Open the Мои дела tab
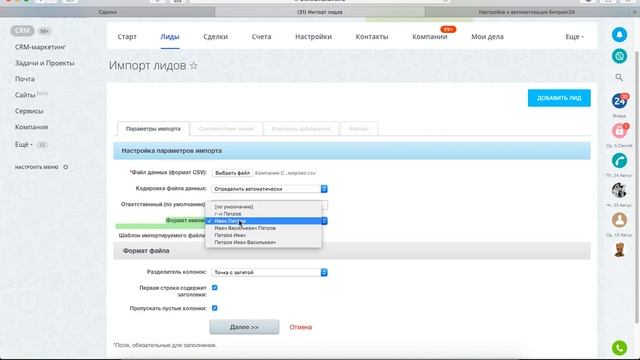 pyautogui.click(x=487, y=37)
